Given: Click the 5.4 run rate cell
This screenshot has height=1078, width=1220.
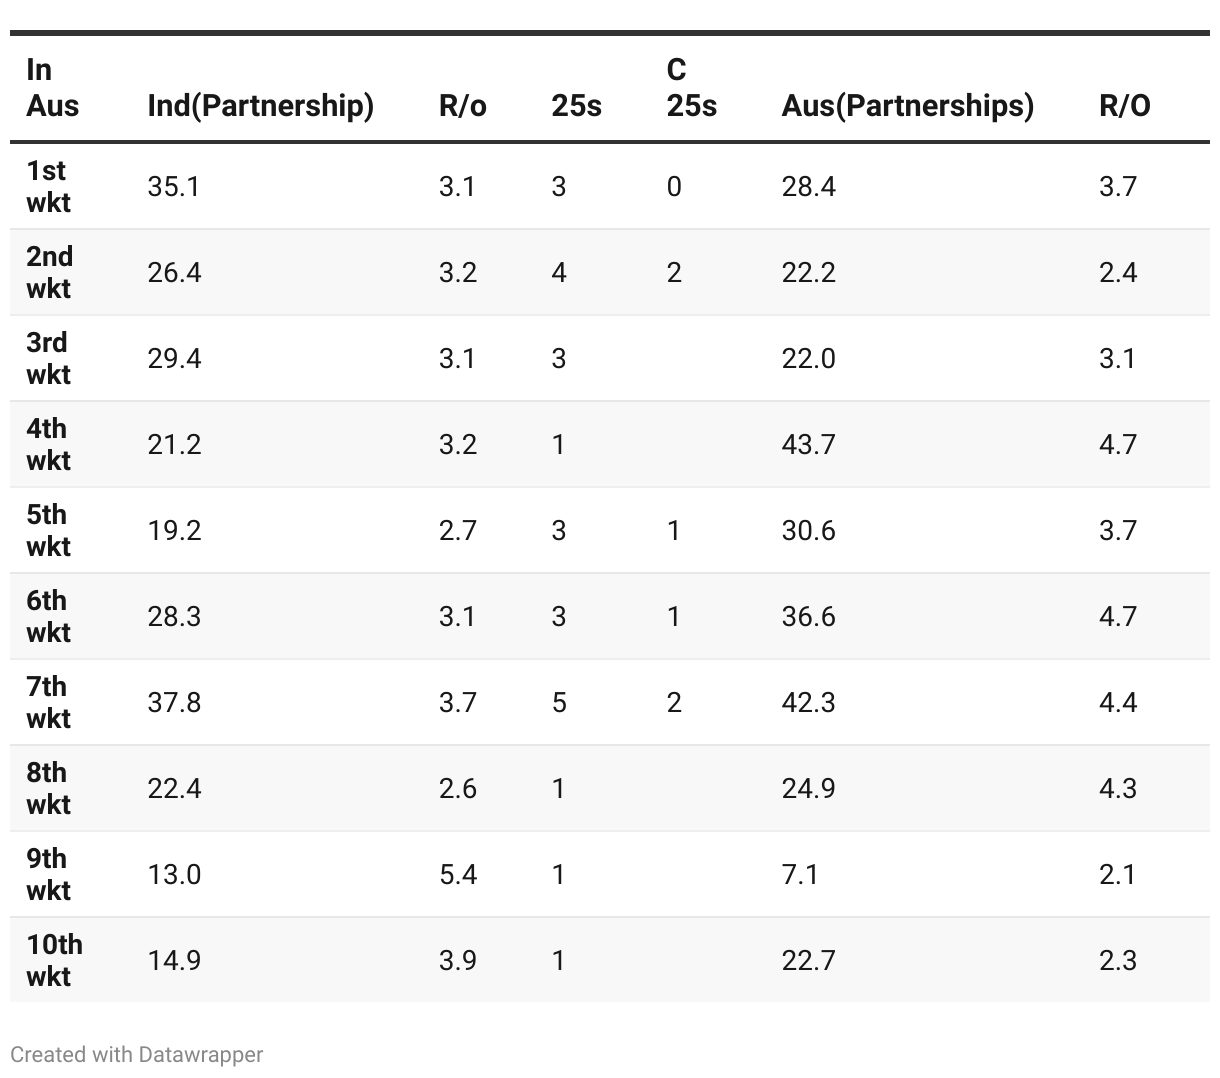Looking at the screenshot, I should pos(457,875).
